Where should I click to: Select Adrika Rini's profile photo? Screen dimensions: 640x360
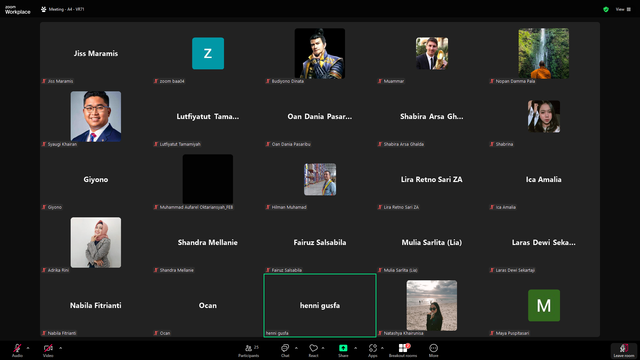point(96,242)
